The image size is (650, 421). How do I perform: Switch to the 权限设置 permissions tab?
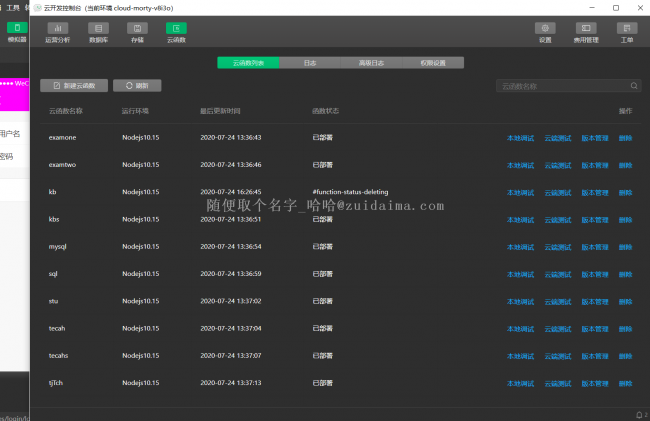[x=433, y=62]
